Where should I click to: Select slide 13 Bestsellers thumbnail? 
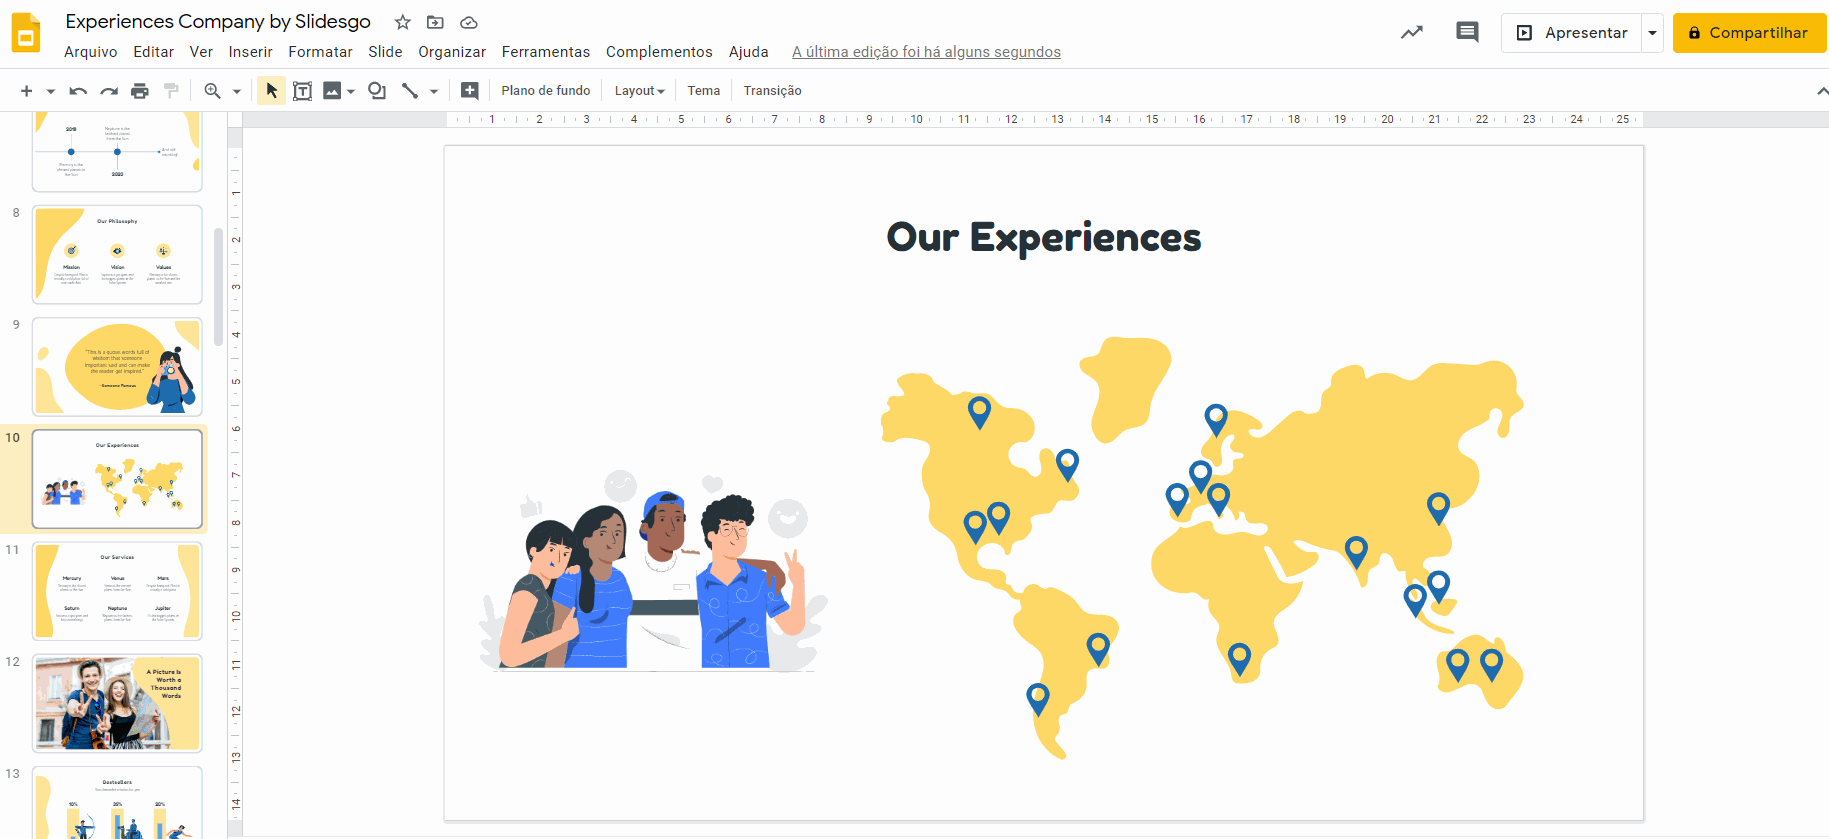[117, 803]
